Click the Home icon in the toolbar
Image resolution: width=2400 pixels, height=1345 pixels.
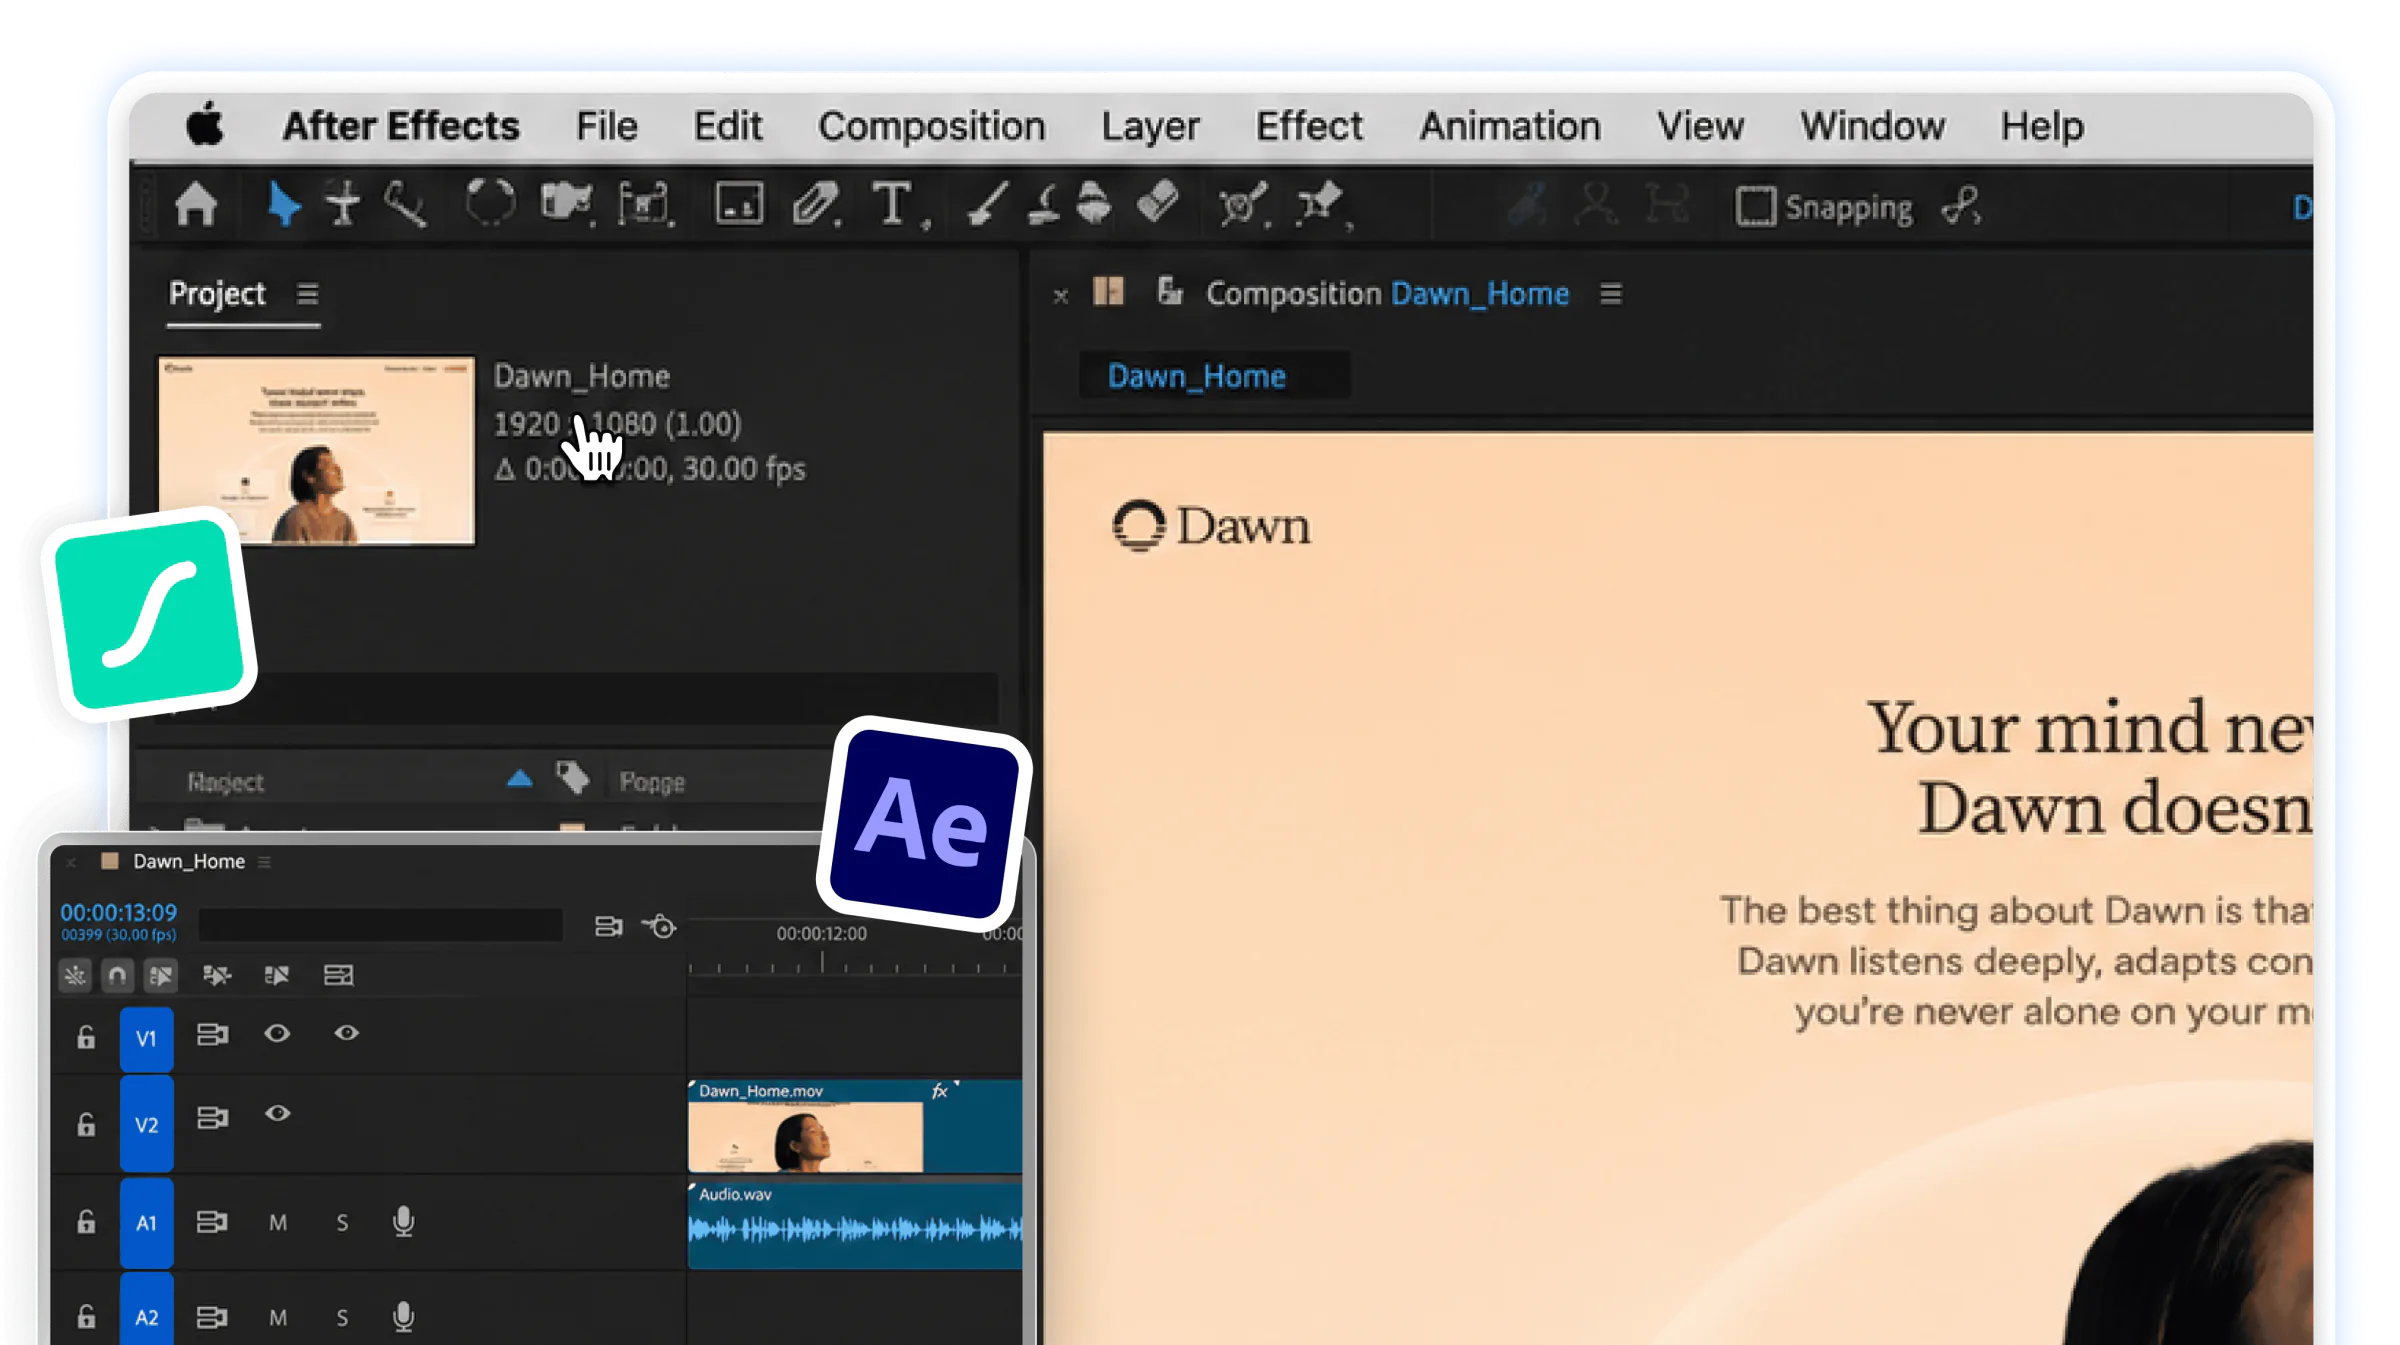point(196,206)
